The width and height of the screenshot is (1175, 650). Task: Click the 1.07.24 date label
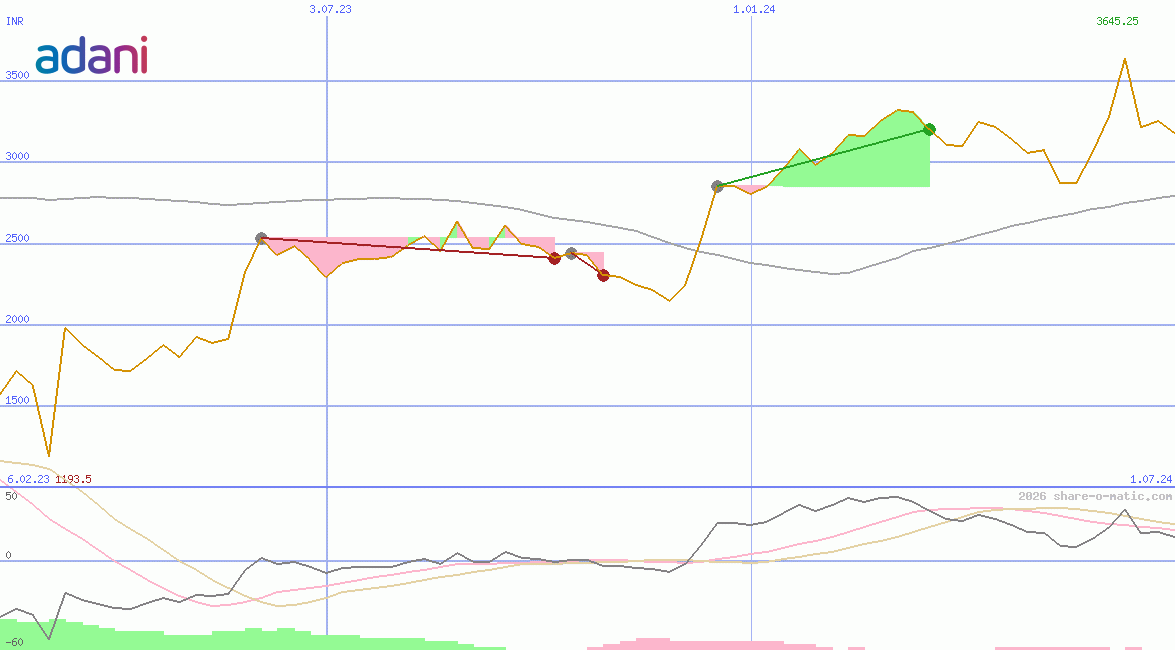[x=1144, y=479]
